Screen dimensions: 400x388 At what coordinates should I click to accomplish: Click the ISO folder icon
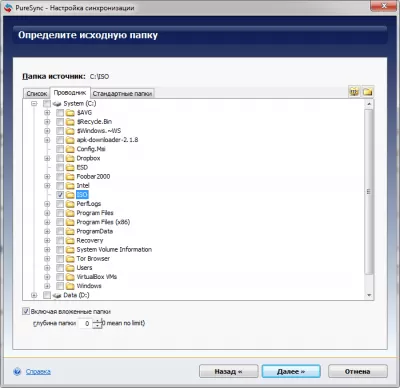tap(70, 195)
